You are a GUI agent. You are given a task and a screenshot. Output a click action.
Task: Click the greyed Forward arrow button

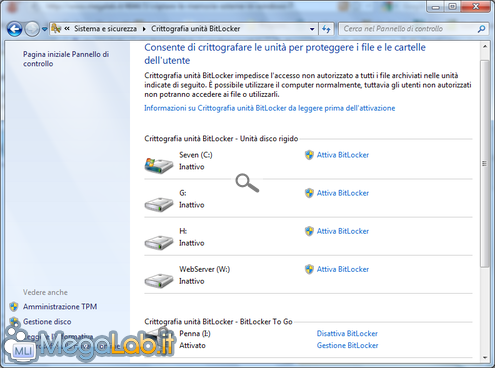32,29
